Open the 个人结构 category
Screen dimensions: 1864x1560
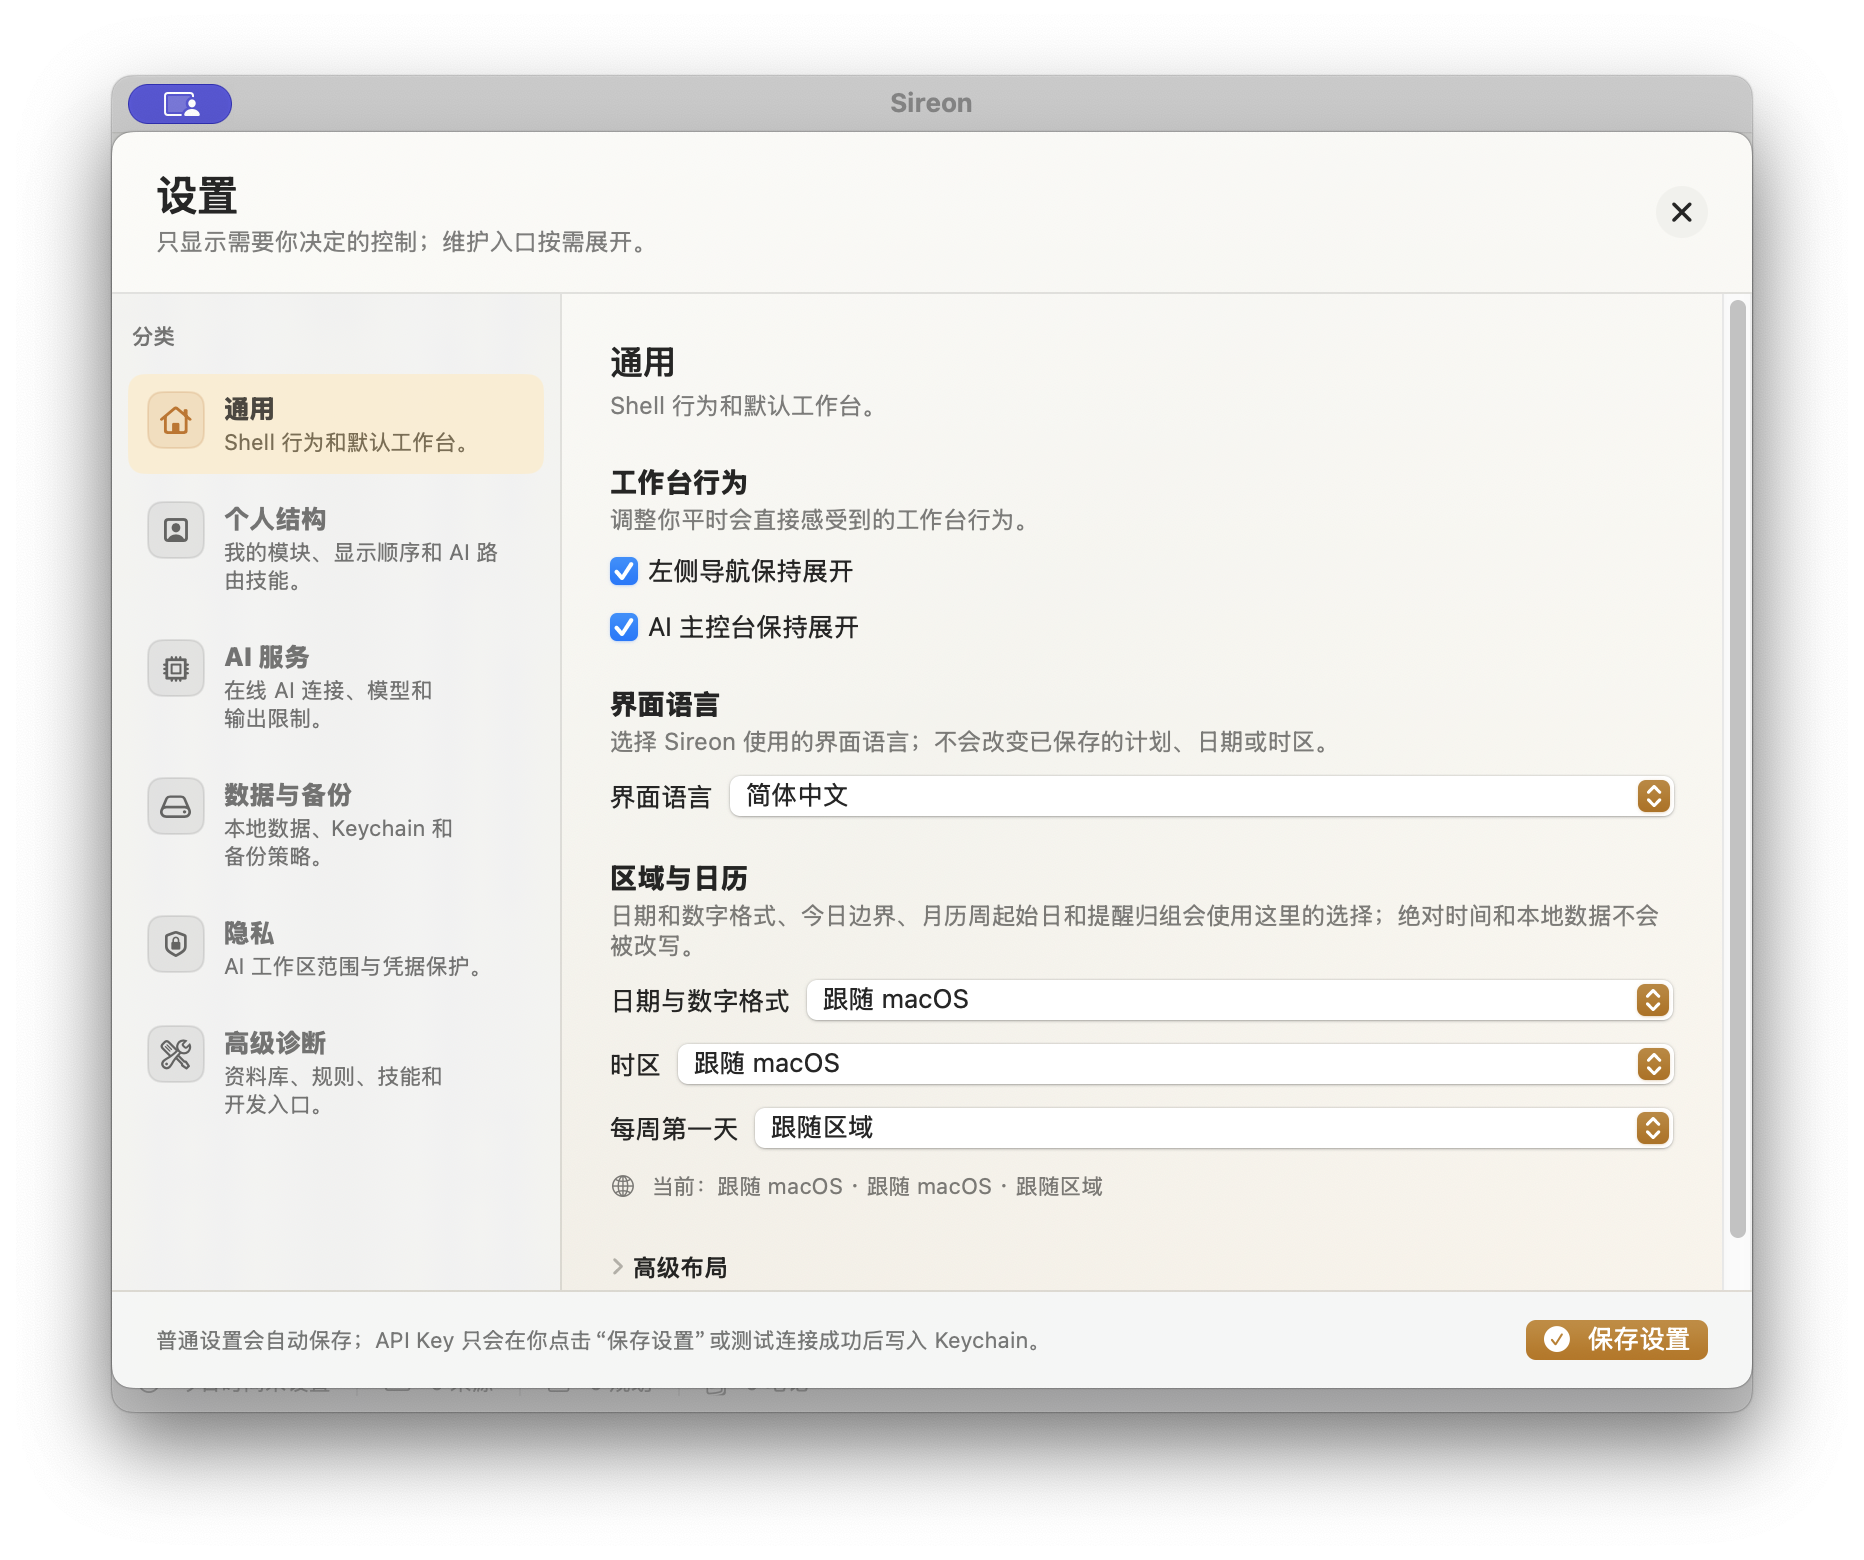[x=336, y=548]
